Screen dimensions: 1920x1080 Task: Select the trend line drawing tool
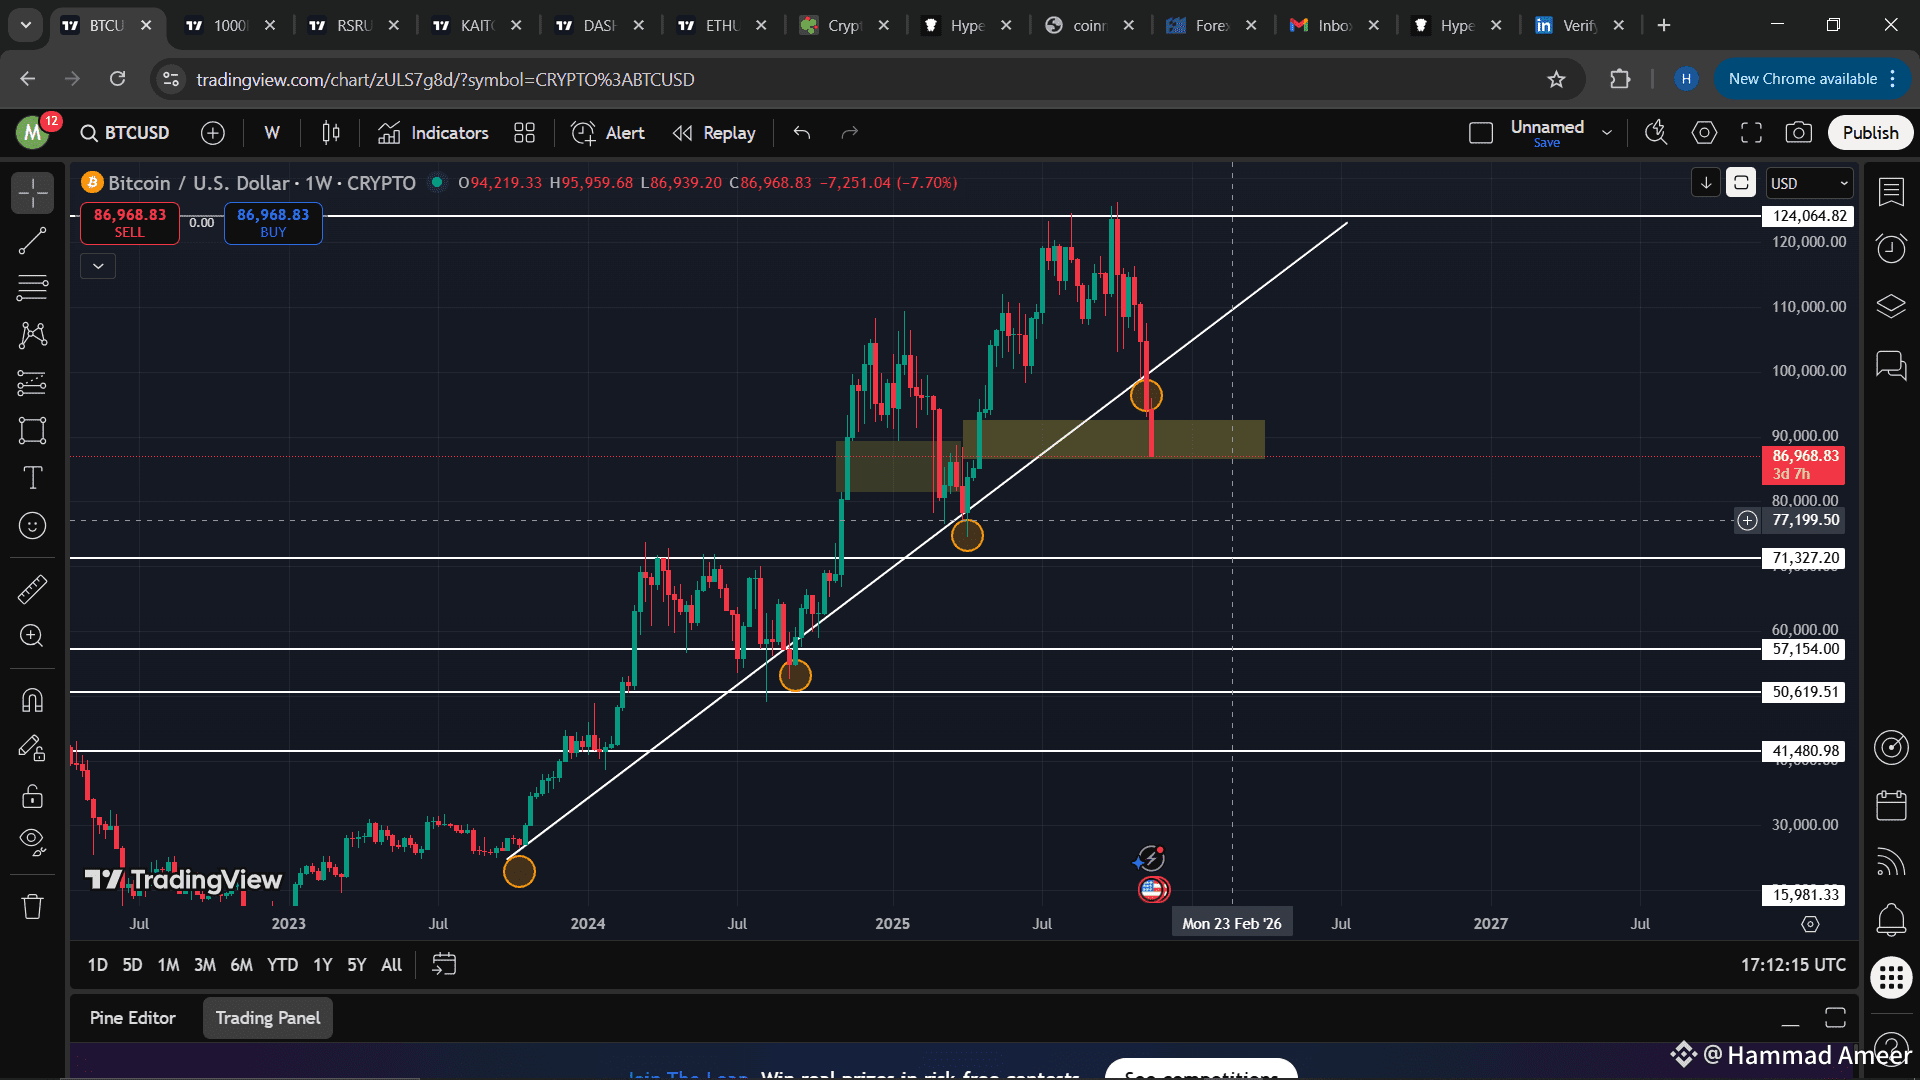tap(32, 240)
